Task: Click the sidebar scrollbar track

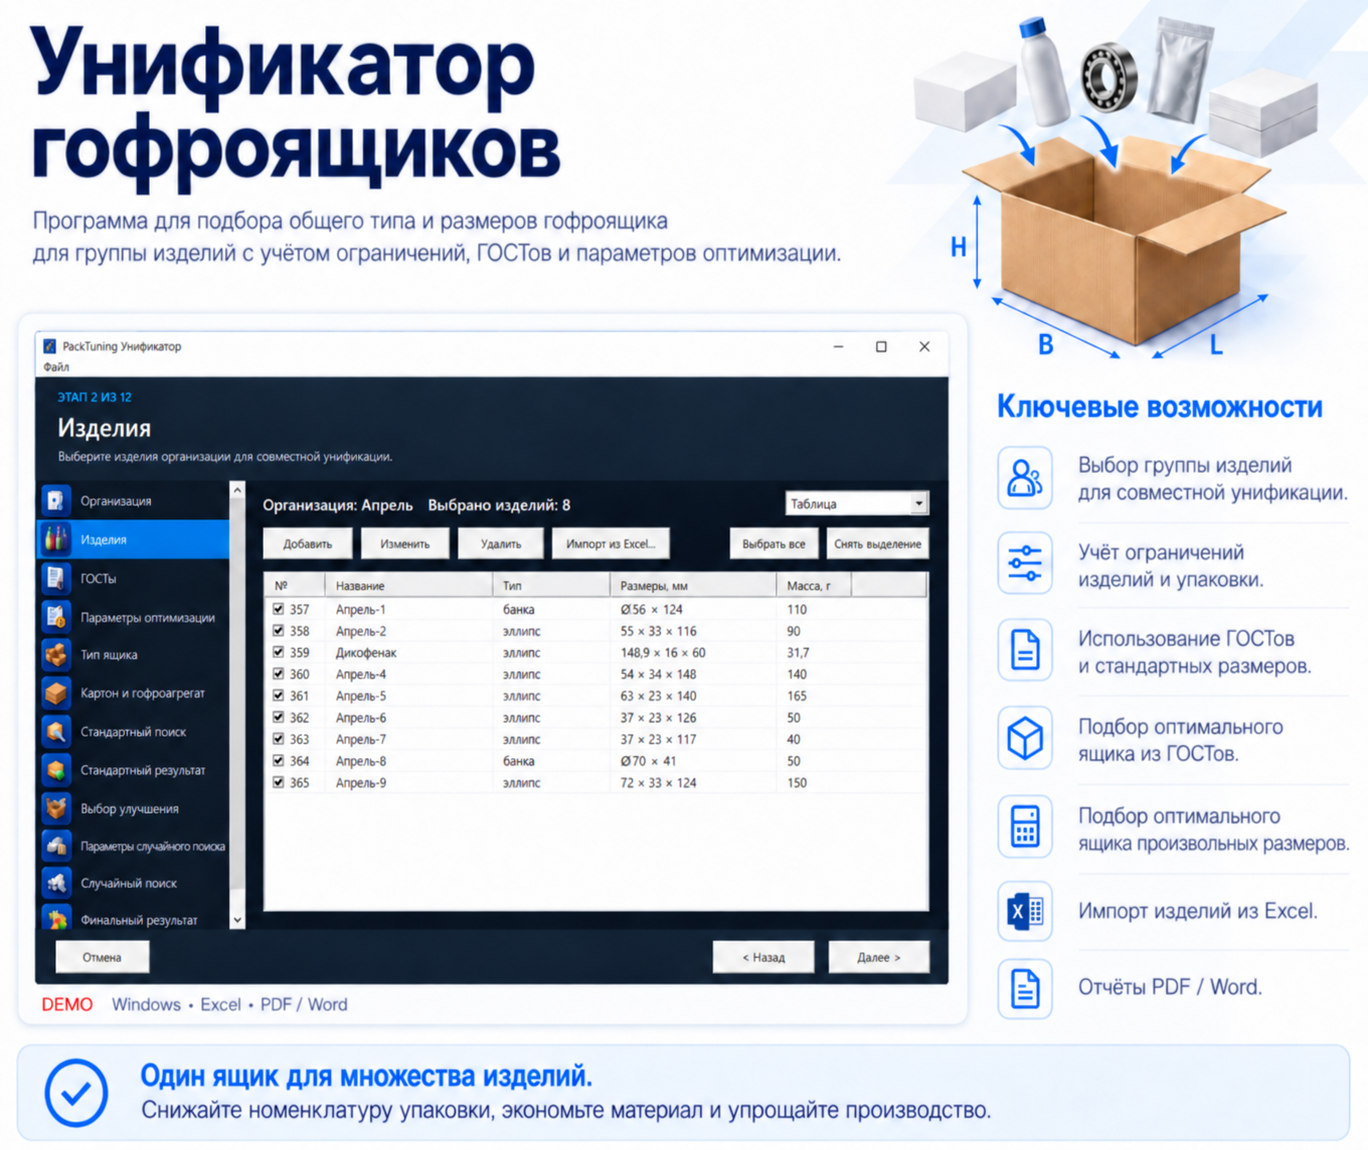Action: (x=237, y=705)
